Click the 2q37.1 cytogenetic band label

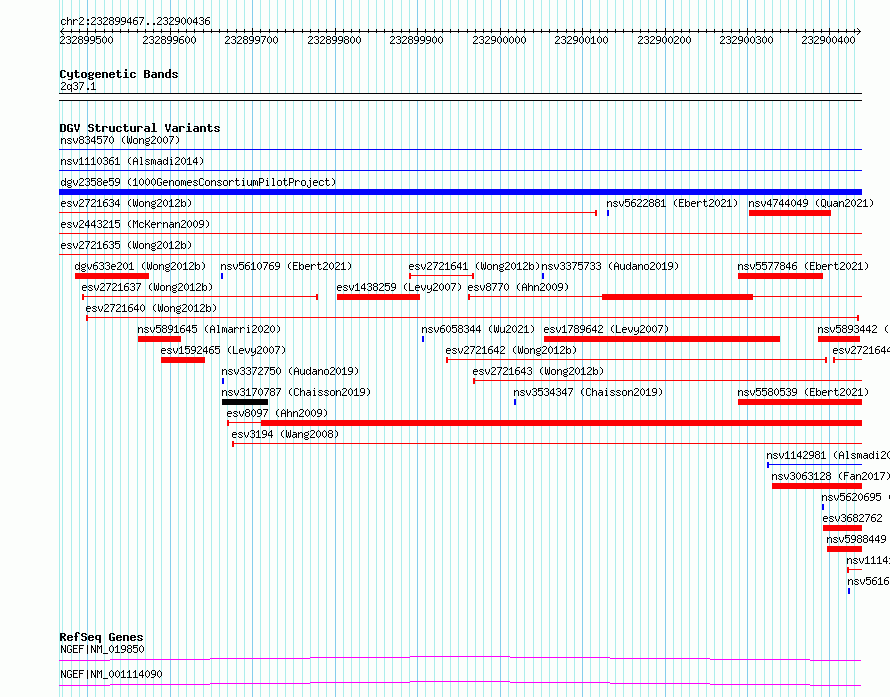click(x=78, y=86)
